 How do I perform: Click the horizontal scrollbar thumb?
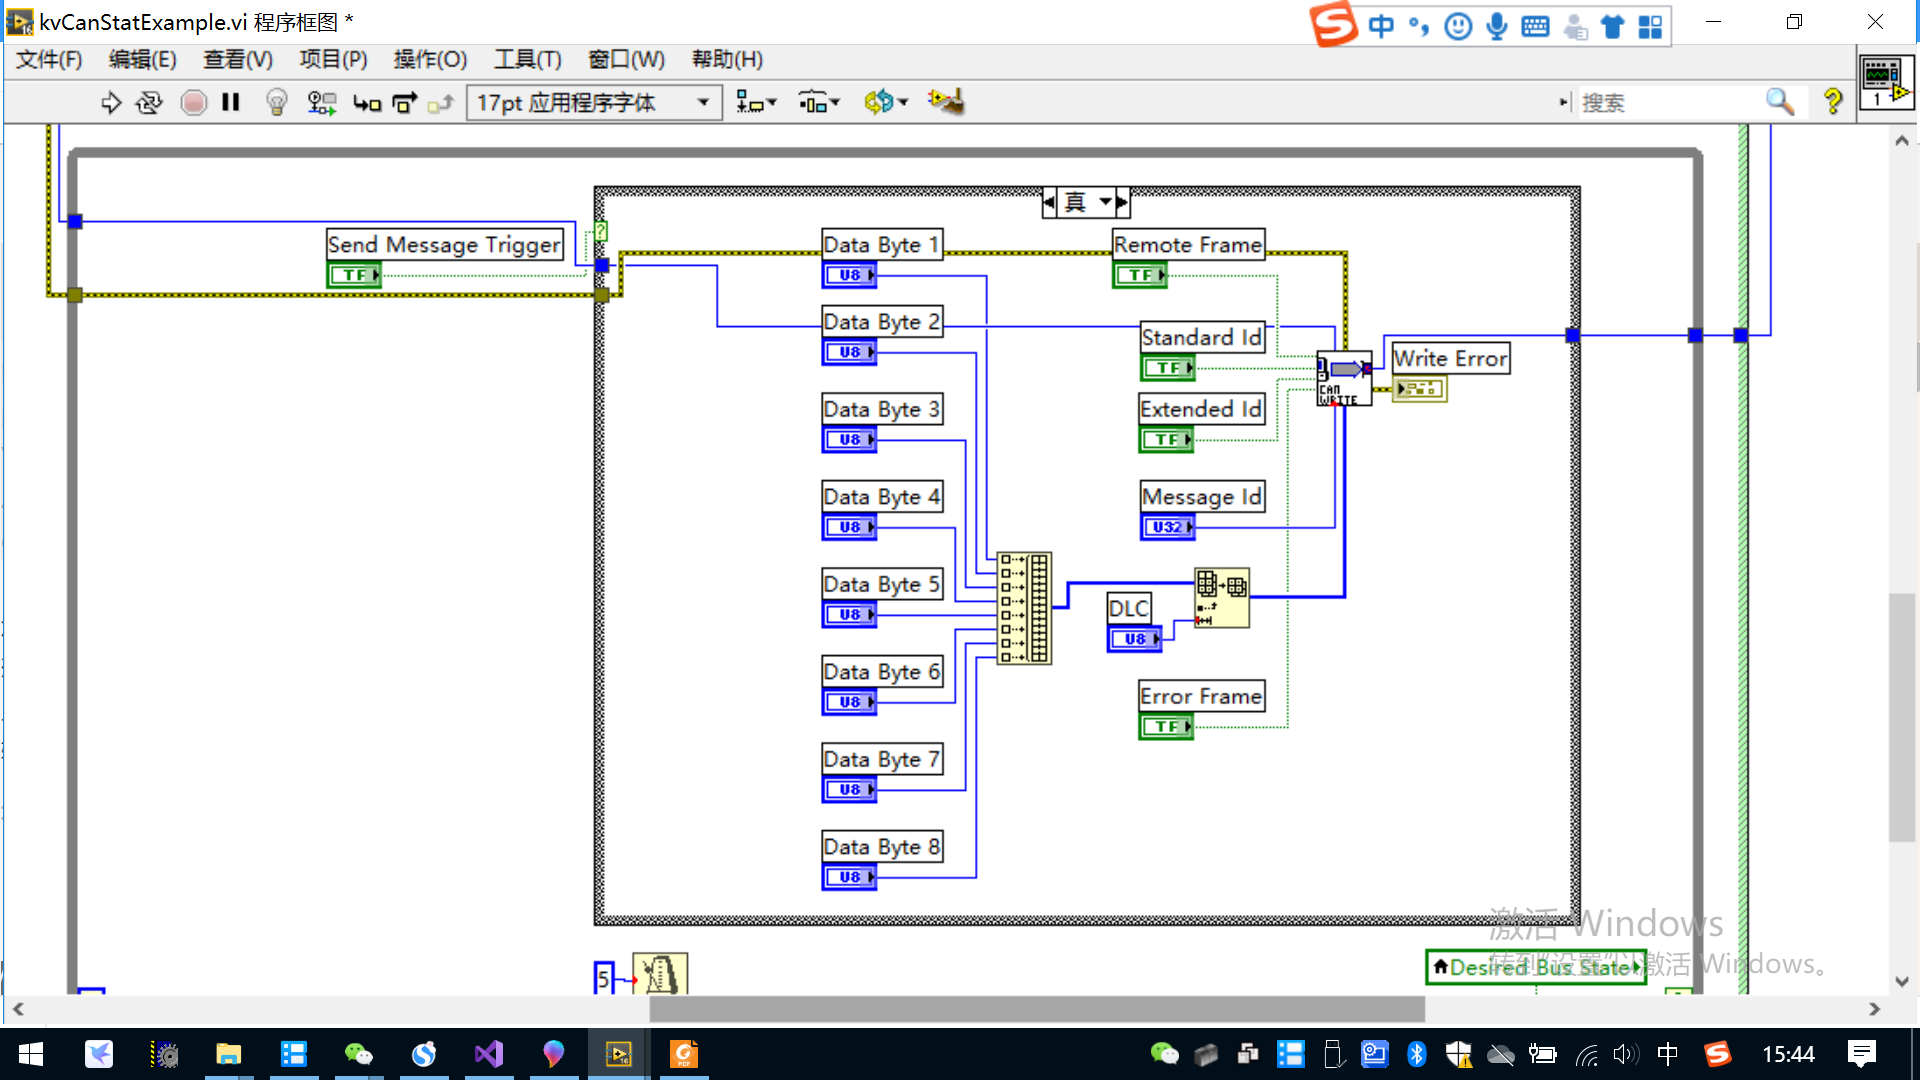(x=1037, y=1009)
